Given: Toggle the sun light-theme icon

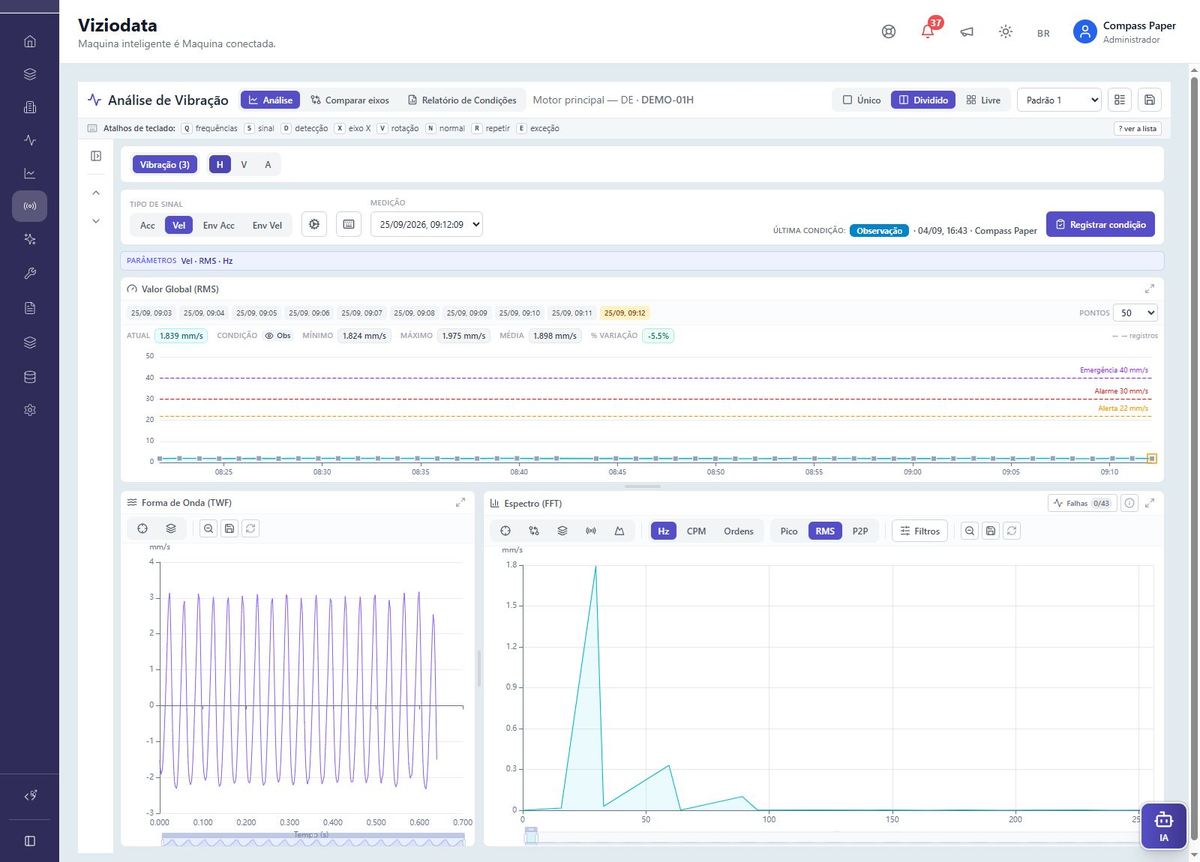Looking at the screenshot, I should pyautogui.click(x=1005, y=31).
